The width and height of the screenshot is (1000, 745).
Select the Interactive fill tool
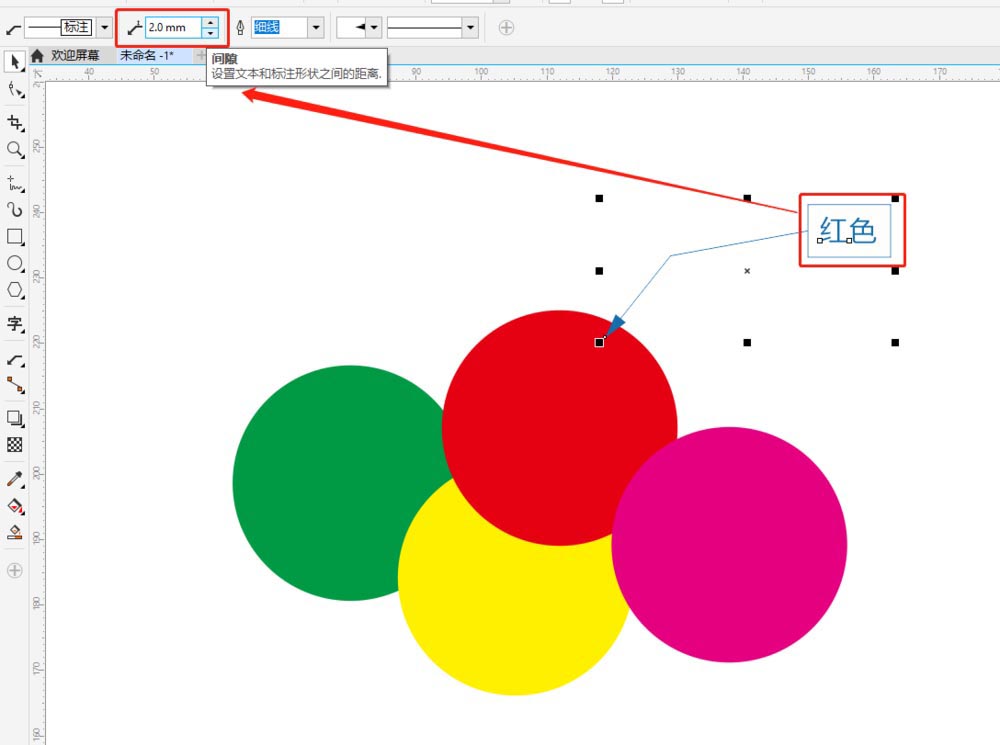point(15,506)
